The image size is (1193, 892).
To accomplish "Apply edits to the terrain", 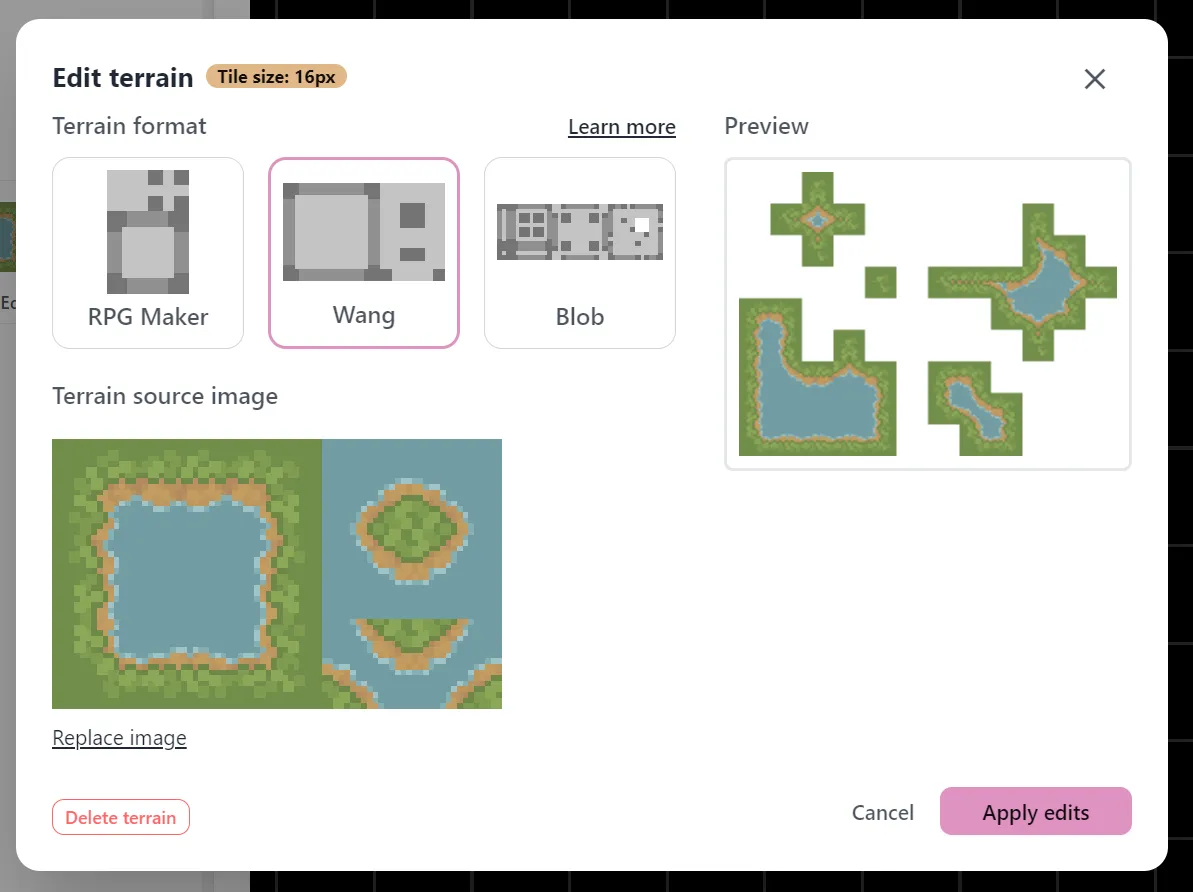I will click(x=1036, y=811).
